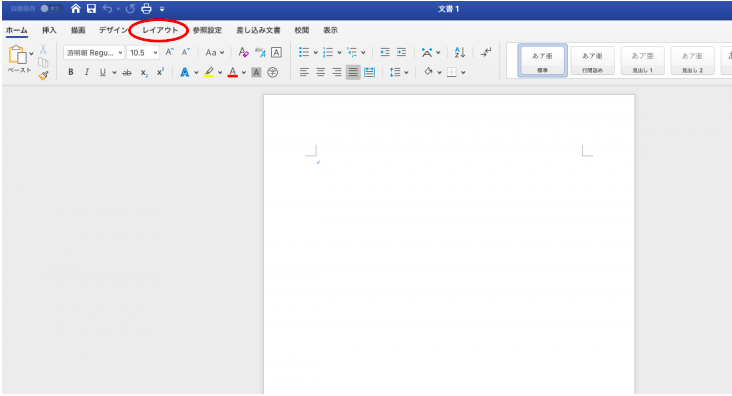
Task: Insert enclosed circle character icon
Action: 273,72
